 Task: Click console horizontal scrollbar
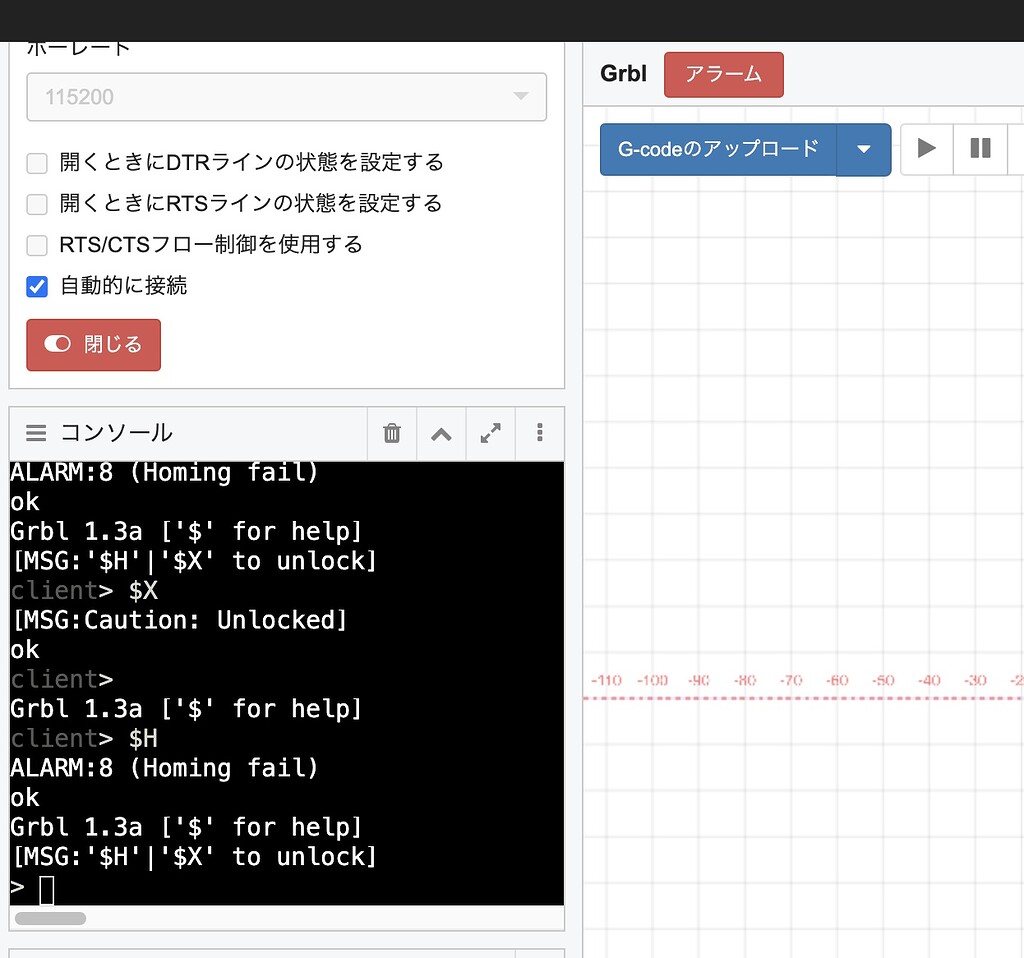50,918
